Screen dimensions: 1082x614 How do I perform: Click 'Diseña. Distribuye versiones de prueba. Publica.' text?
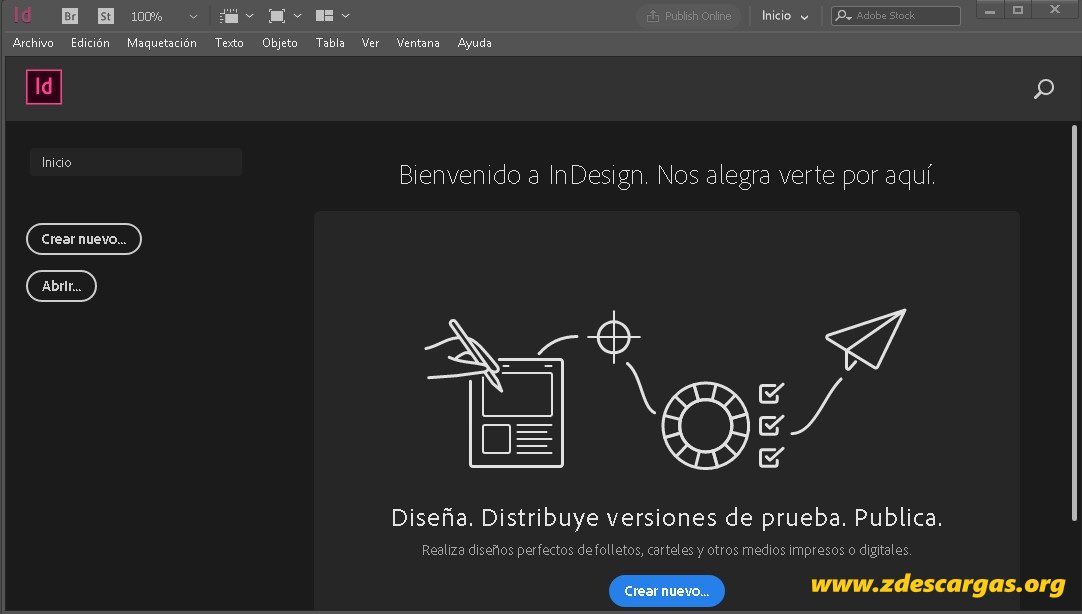(667, 517)
